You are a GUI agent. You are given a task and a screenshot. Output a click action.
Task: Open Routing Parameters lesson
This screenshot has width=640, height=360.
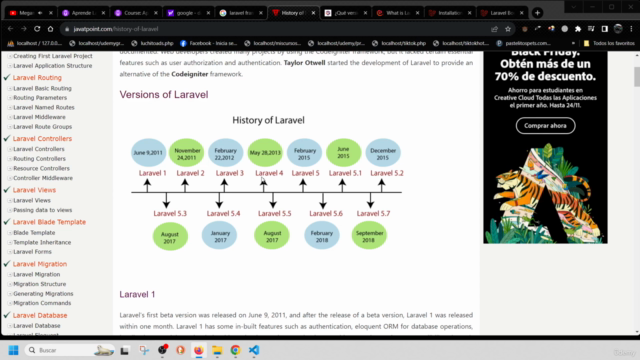coord(40,98)
